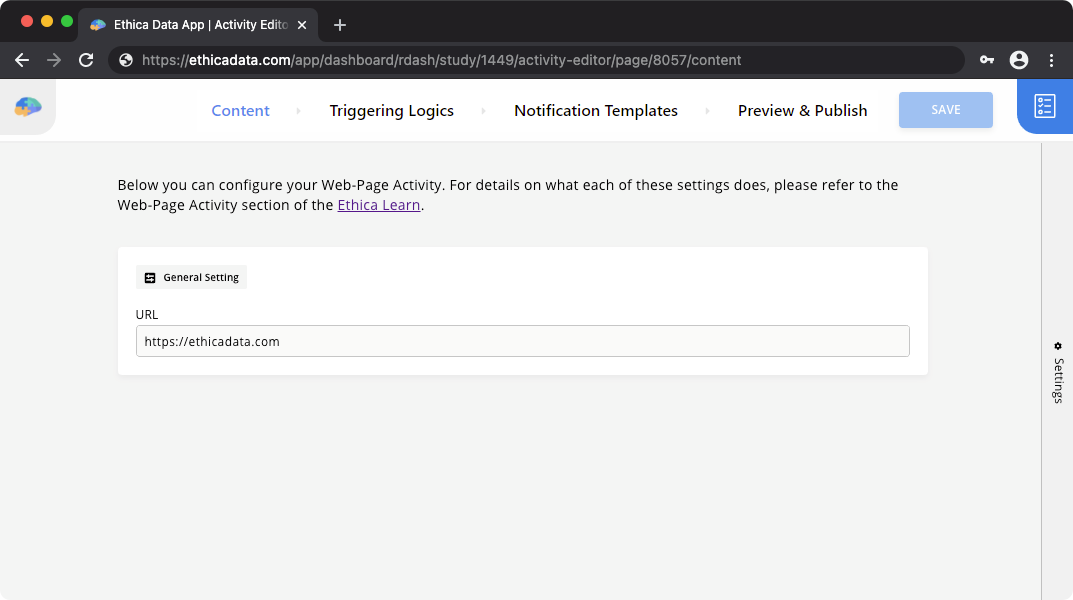The width and height of the screenshot is (1073, 600).
Task: Open the browser profile avatar
Action: [x=1019, y=60]
